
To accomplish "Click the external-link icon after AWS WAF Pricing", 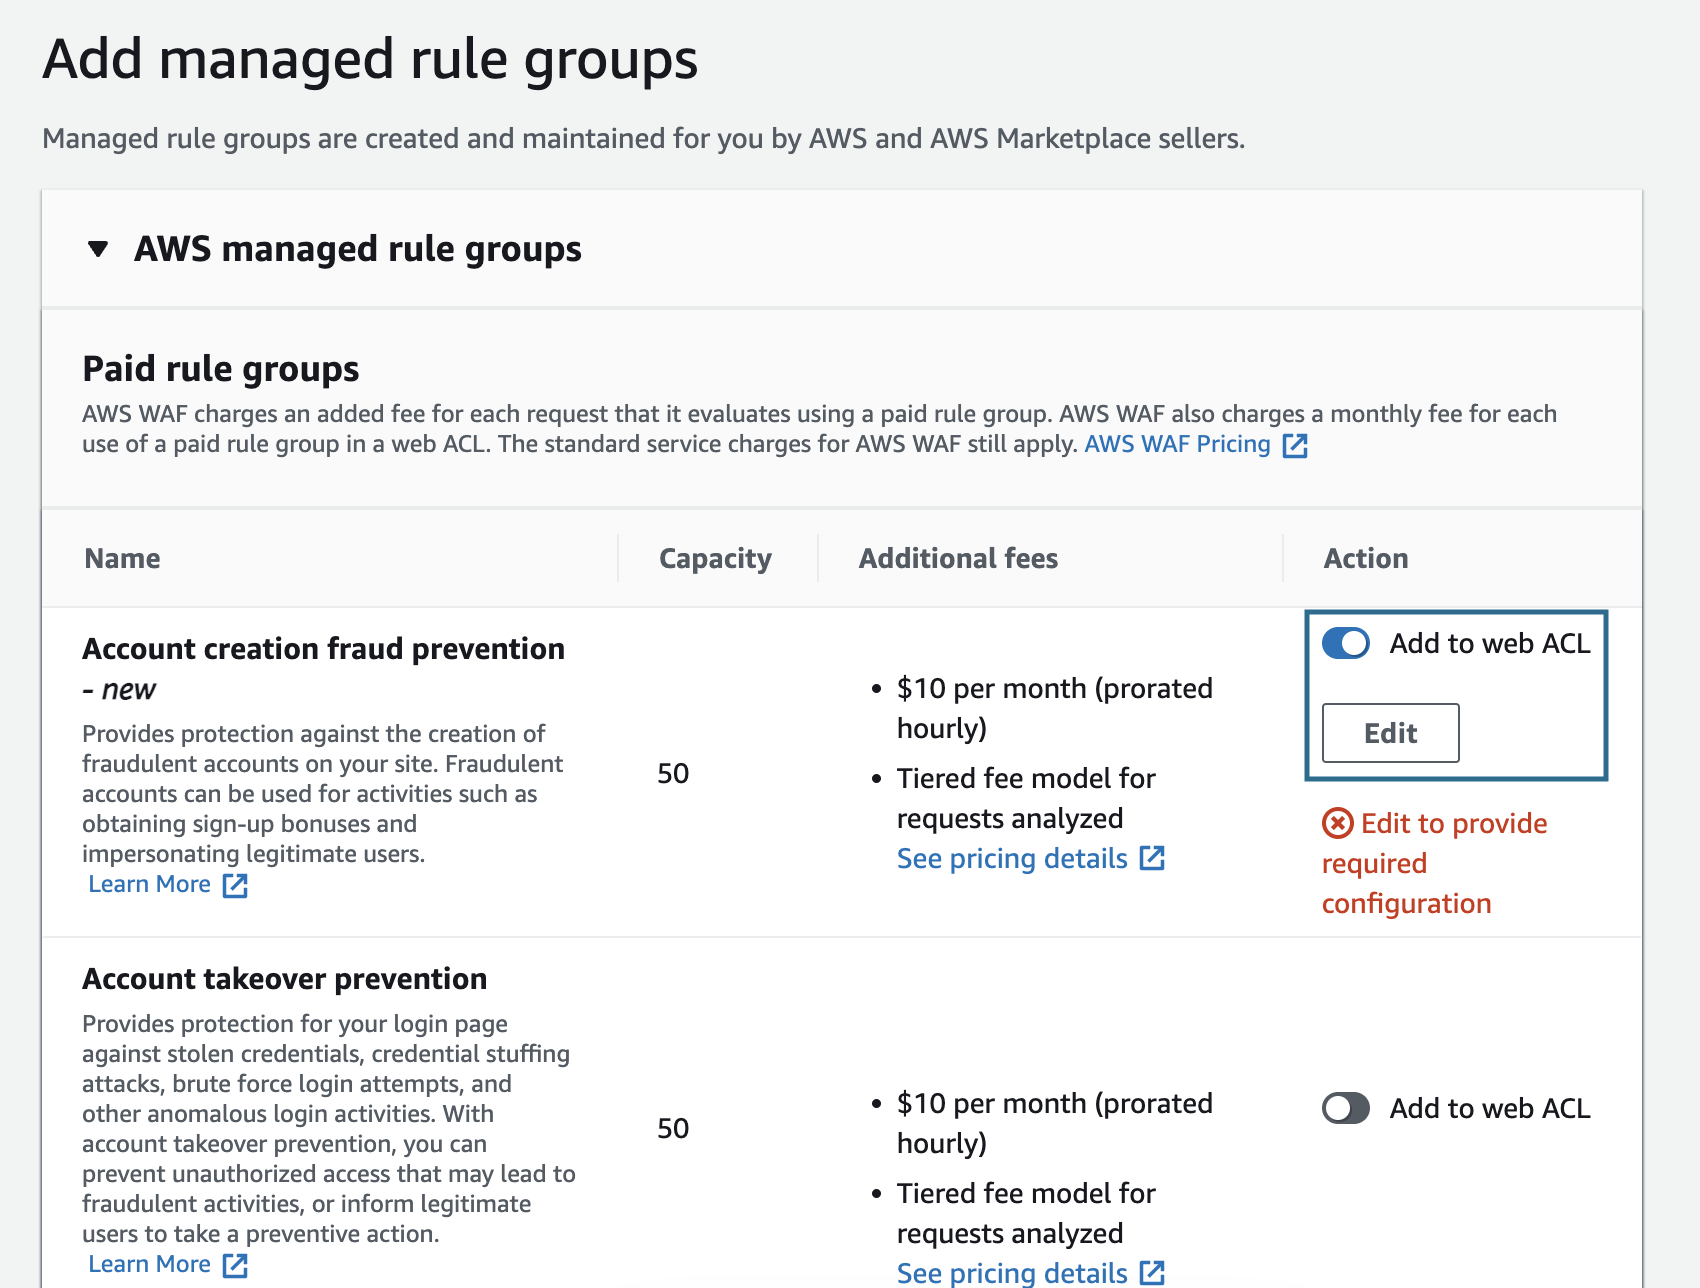I will tap(1295, 445).
